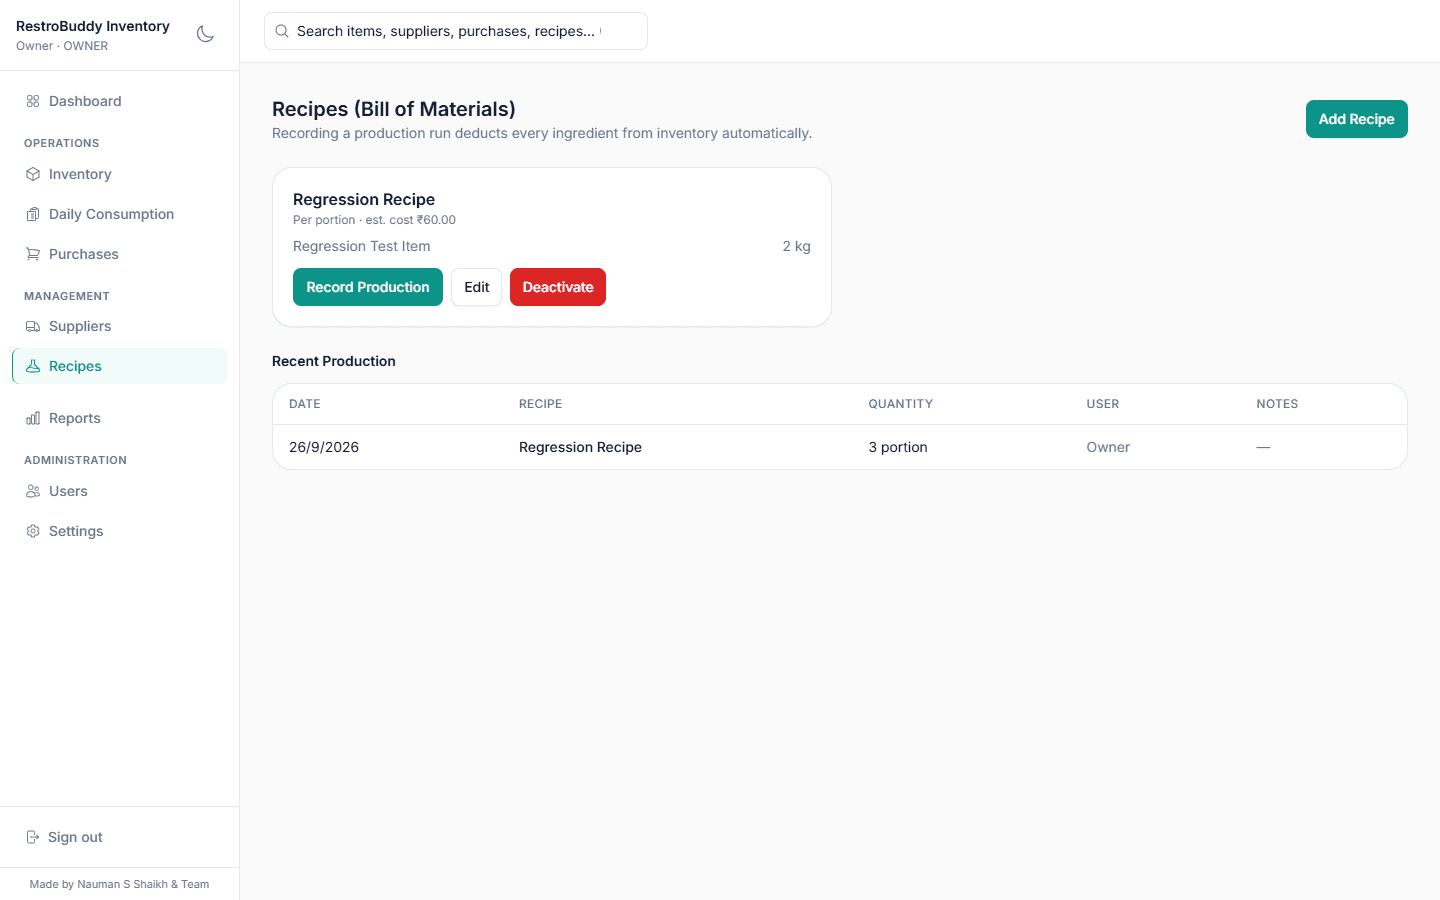Click date 26/9/2026 in production table
This screenshot has width=1440, height=900.
click(324, 447)
